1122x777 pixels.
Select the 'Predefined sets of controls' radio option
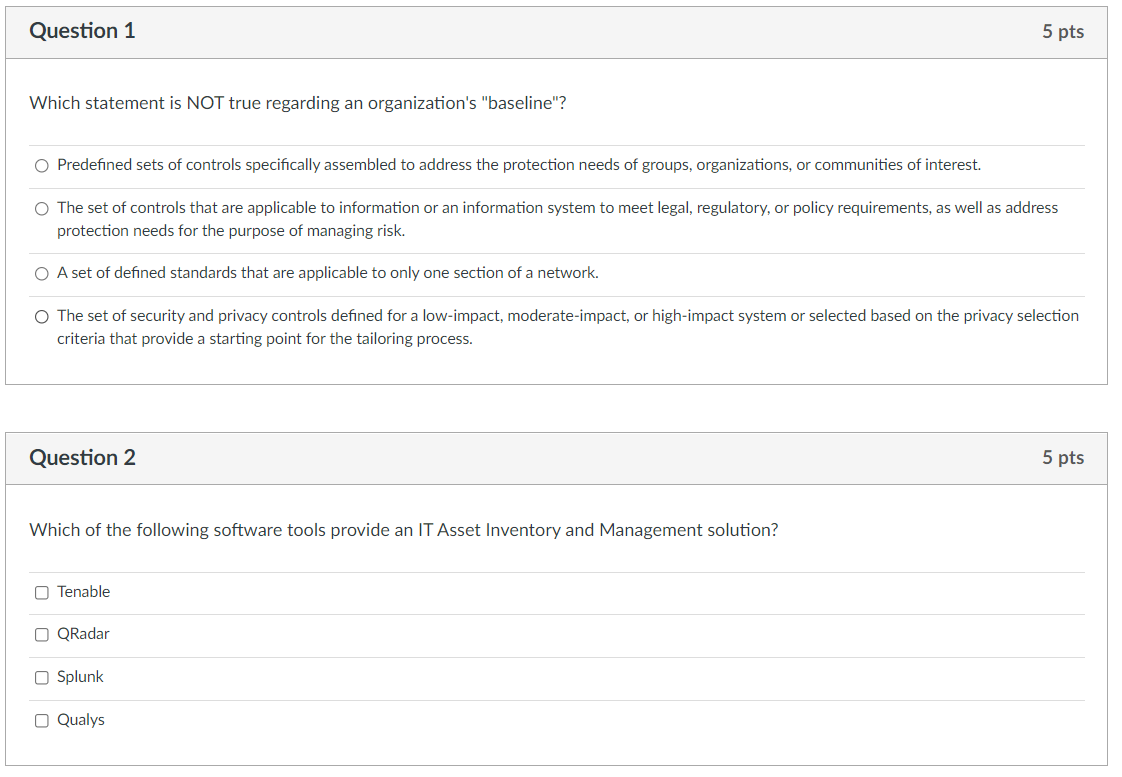click(42, 166)
